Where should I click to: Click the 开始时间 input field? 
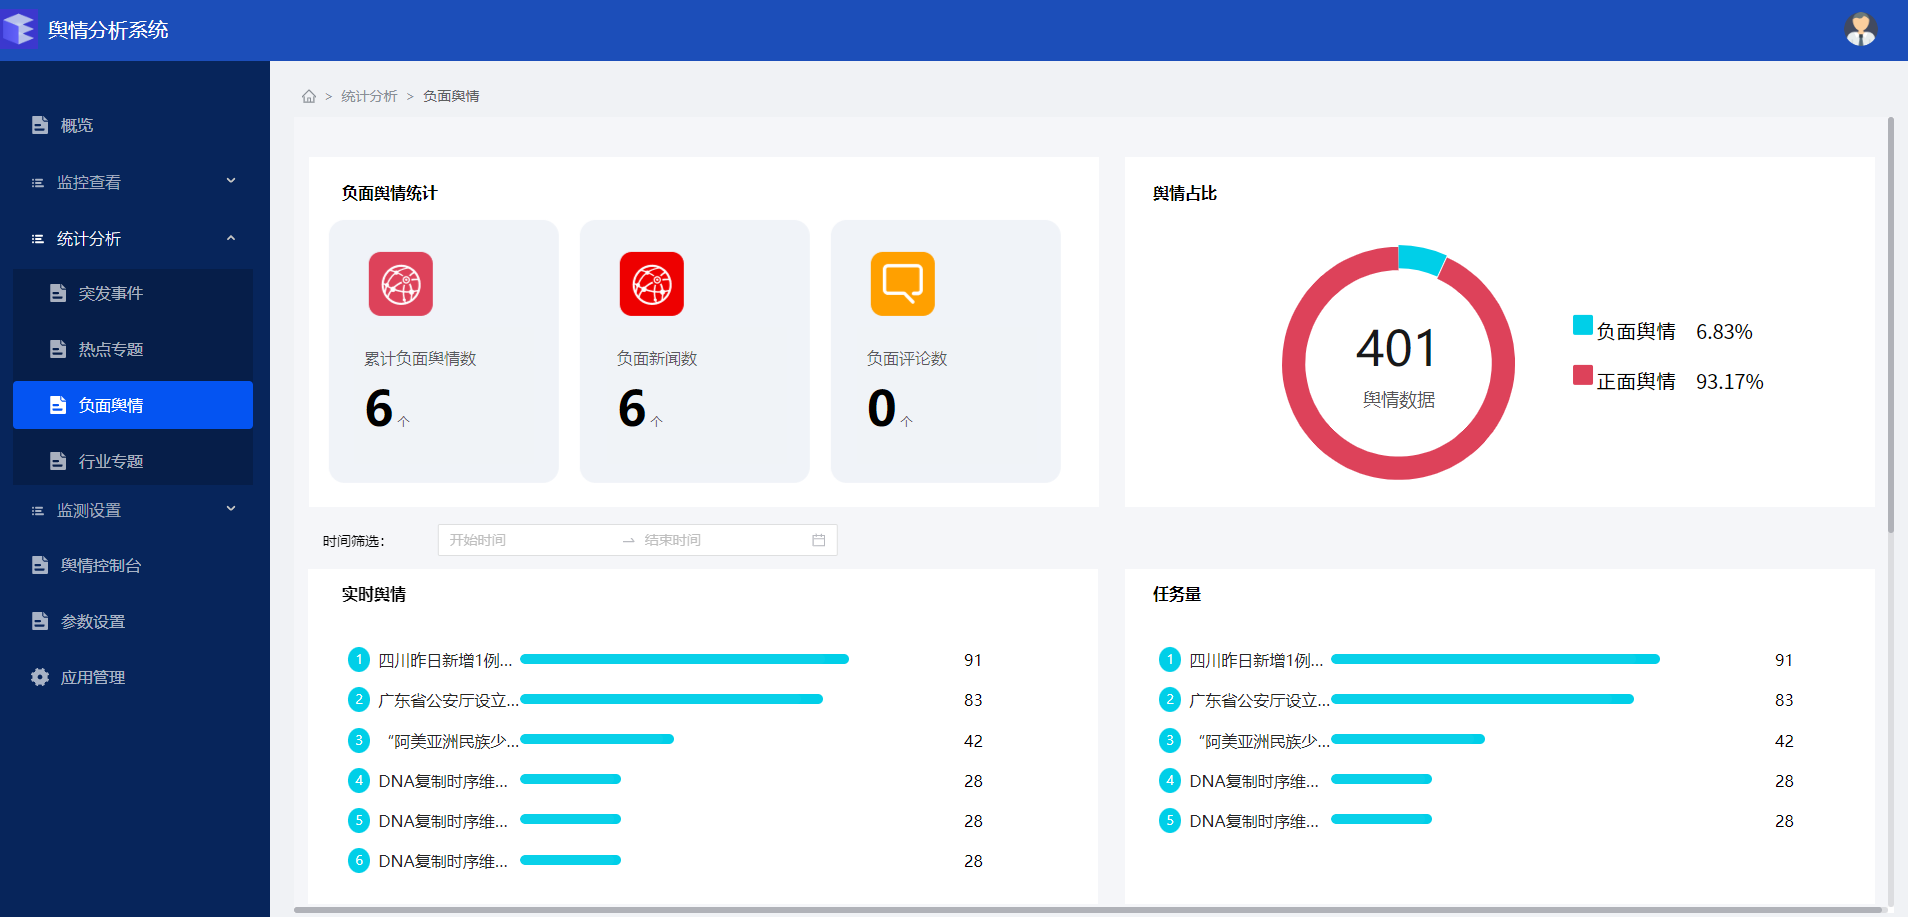pyautogui.click(x=530, y=540)
